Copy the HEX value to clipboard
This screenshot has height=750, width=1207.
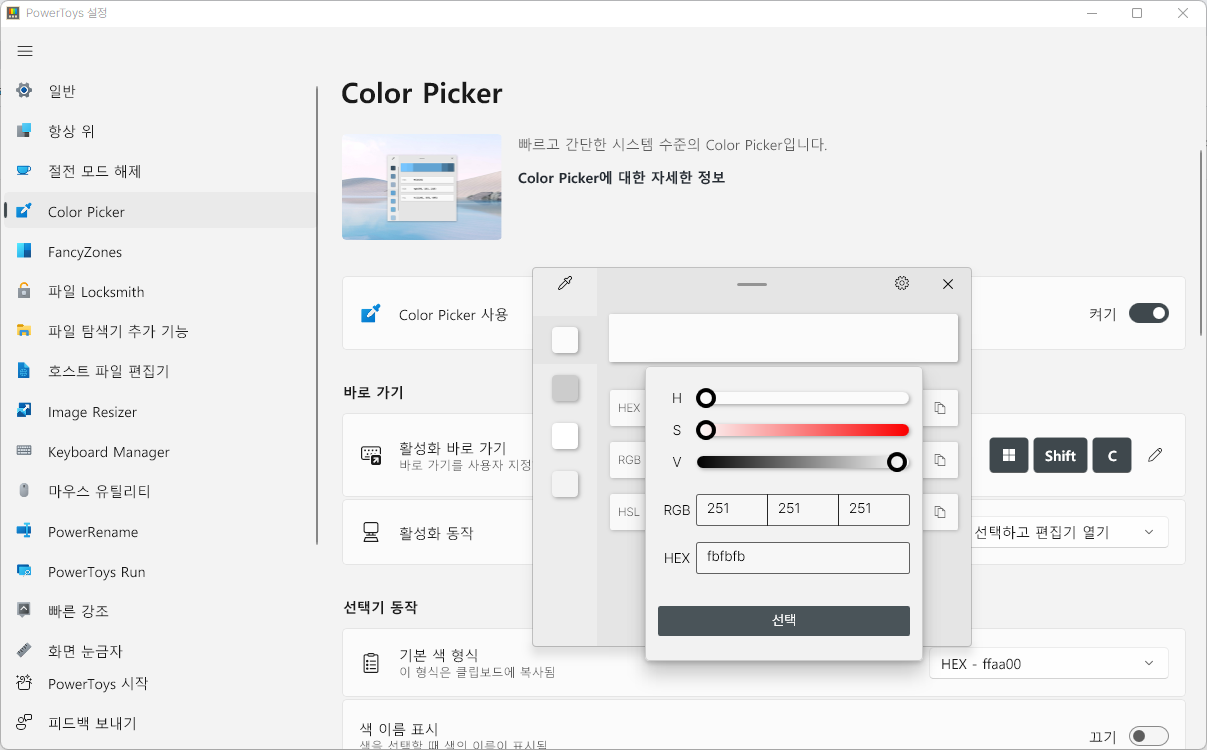pos(940,408)
